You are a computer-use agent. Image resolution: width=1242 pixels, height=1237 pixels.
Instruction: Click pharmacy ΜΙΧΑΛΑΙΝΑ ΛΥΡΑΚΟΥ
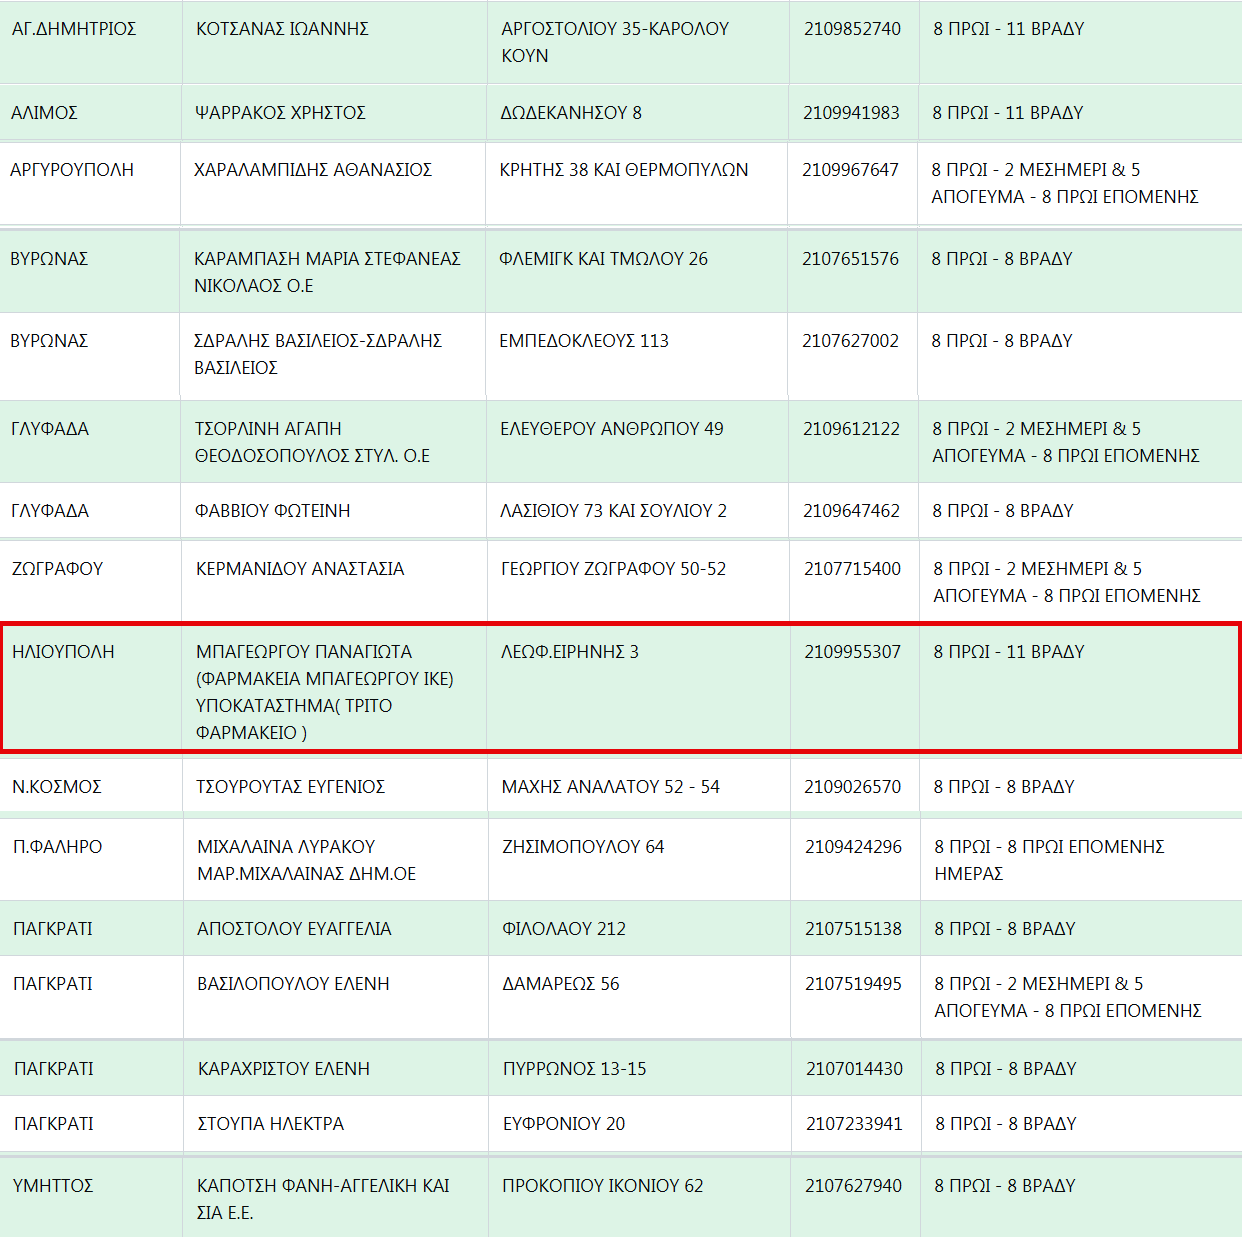coord(307,860)
